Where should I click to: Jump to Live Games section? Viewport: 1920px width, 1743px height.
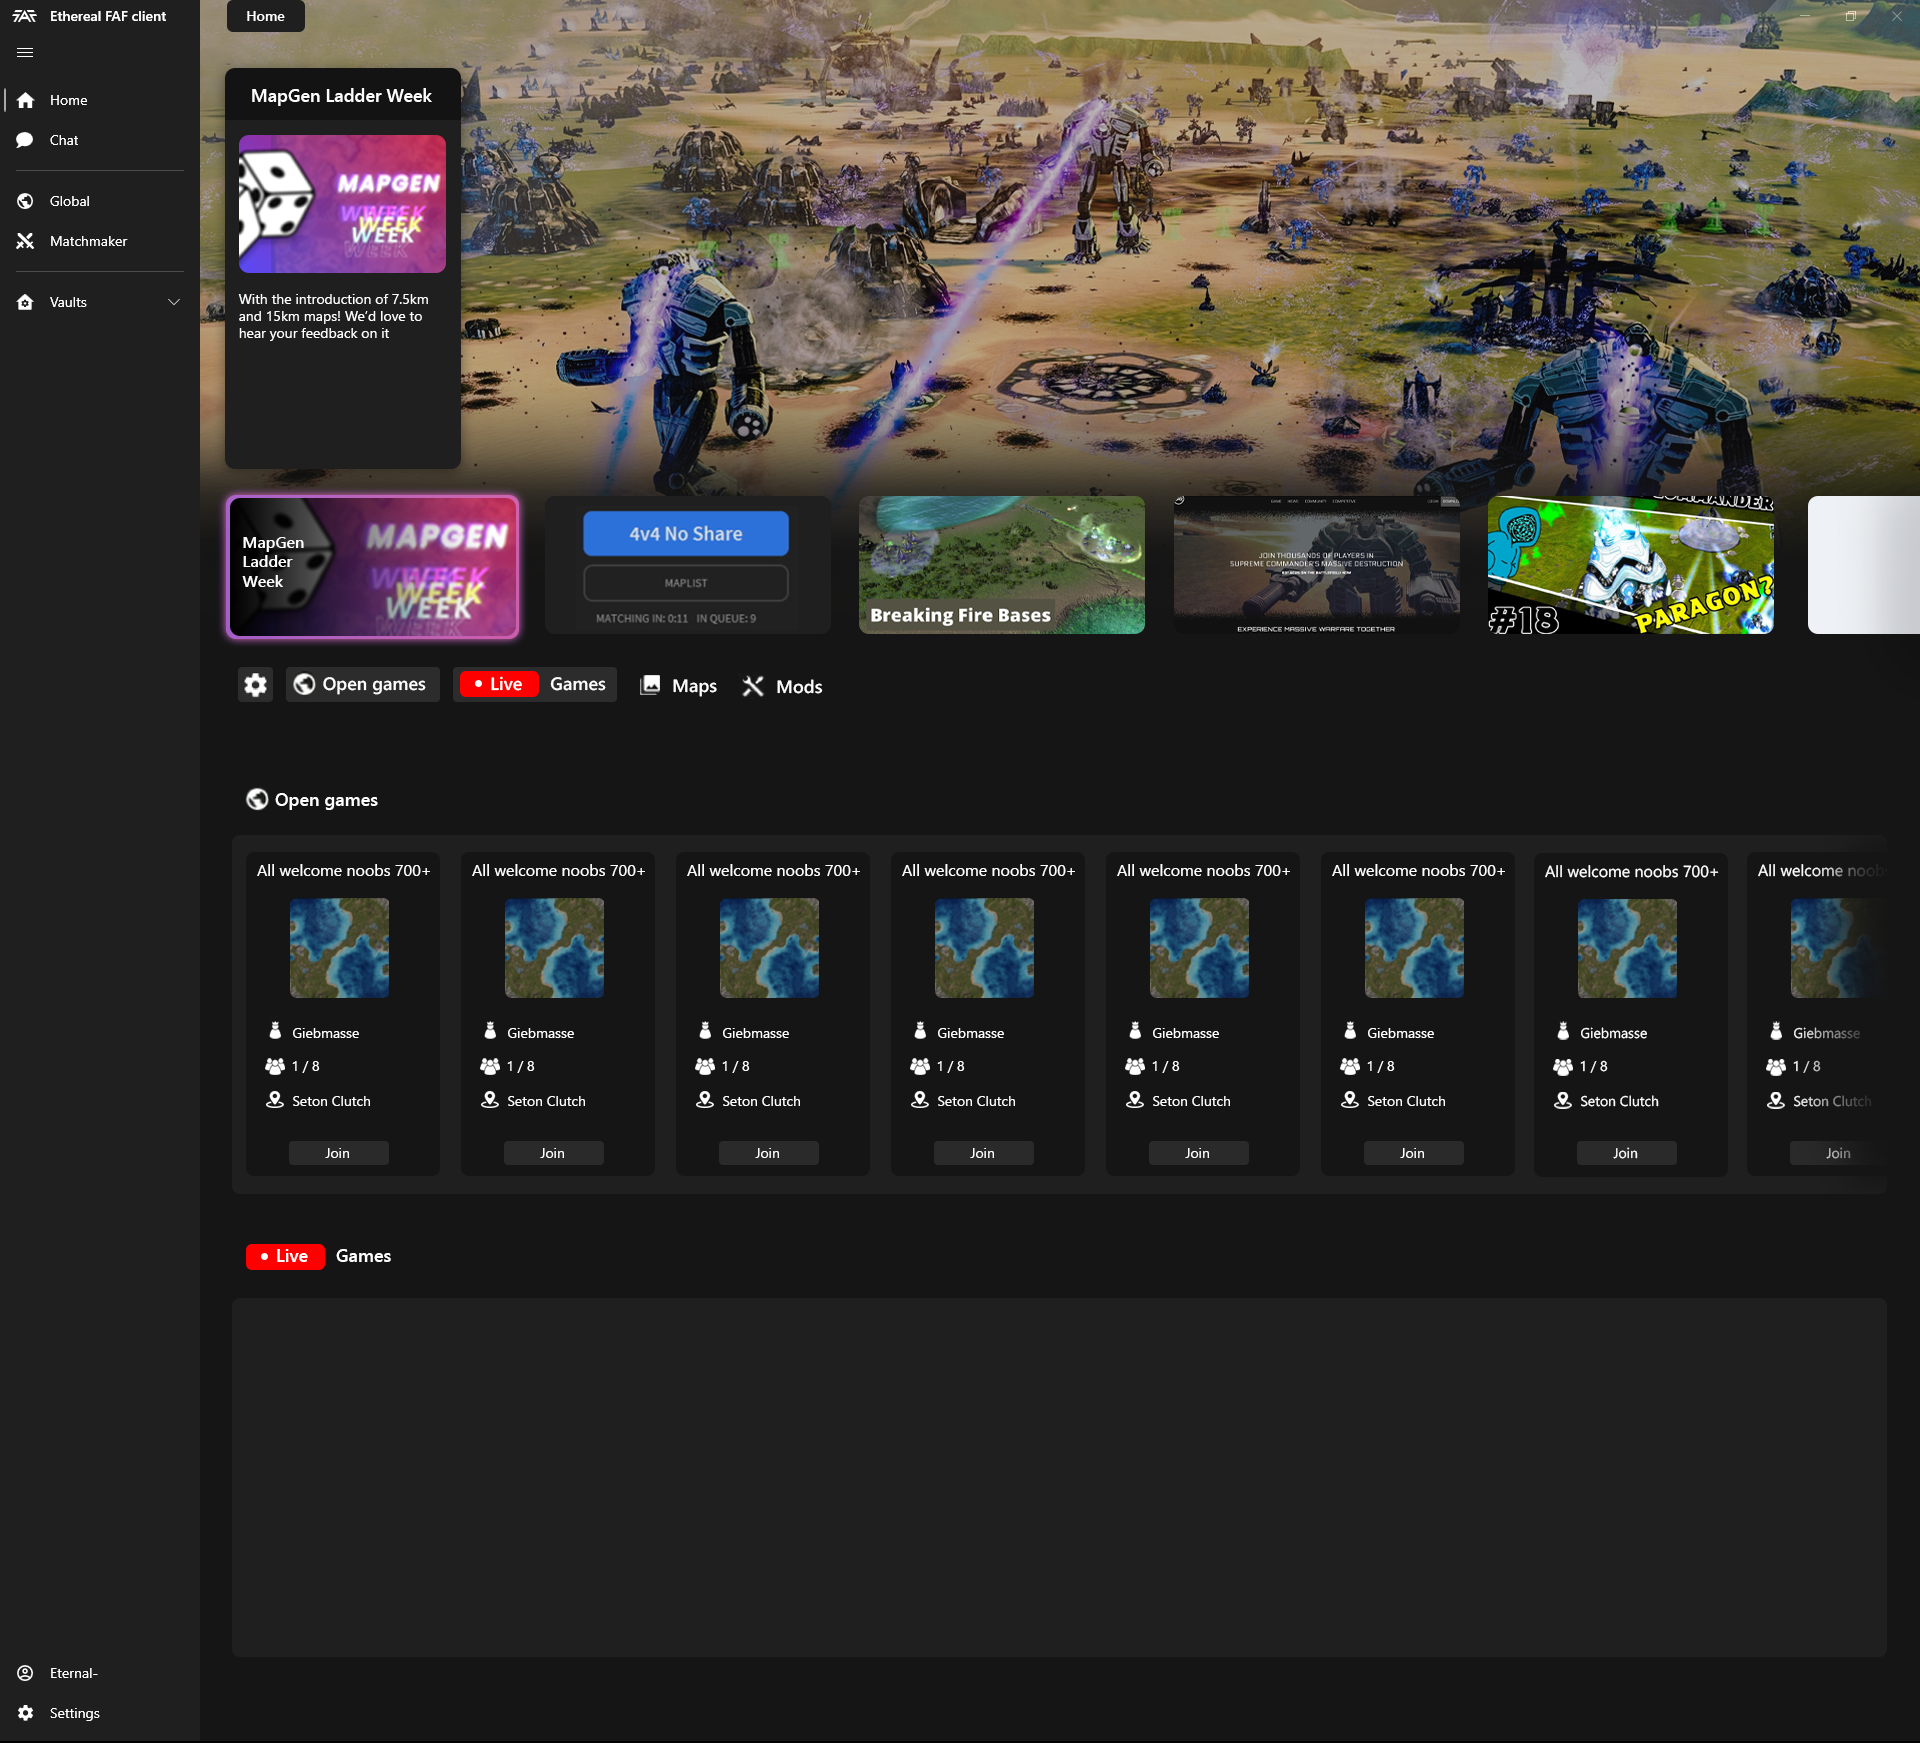coord(535,684)
